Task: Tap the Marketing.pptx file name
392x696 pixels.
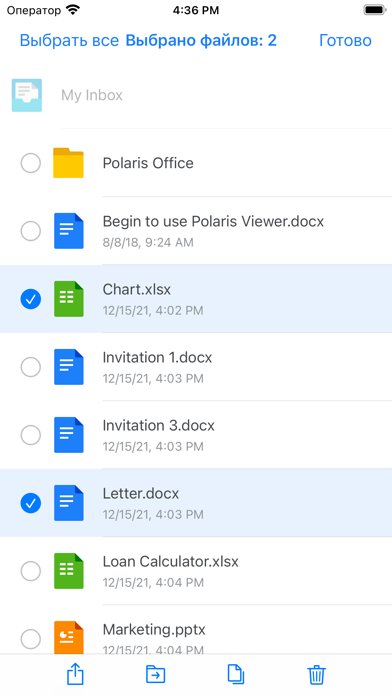Action: 154,629
